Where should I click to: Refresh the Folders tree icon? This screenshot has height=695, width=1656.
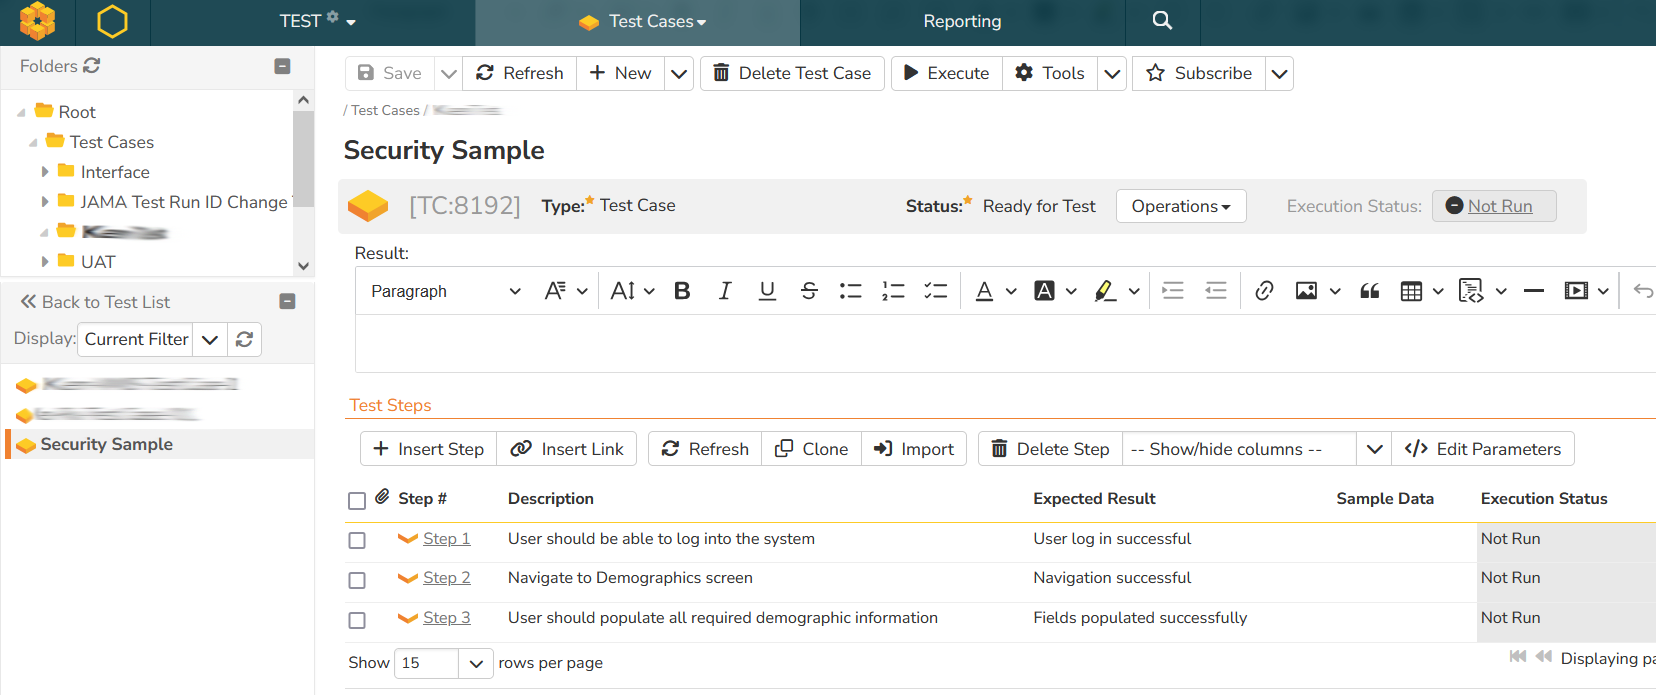point(92,66)
